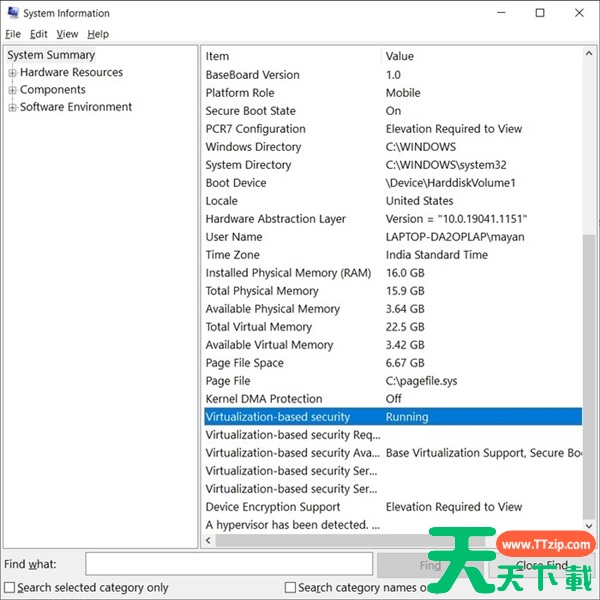The image size is (600, 600).
Task: Select the hypervisor has been detected row
Action: point(393,524)
